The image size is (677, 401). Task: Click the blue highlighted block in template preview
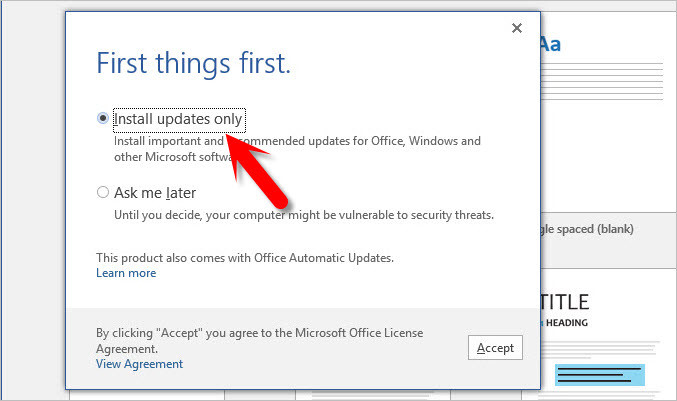pos(601,376)
